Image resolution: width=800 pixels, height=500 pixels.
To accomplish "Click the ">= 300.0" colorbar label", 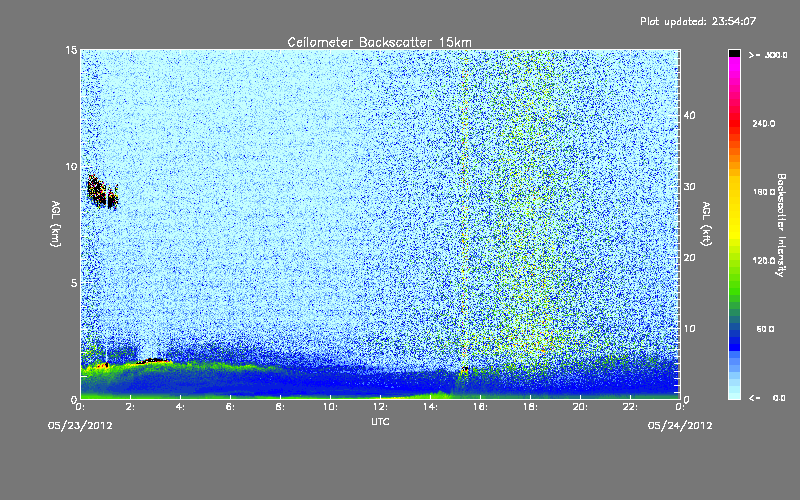I will point(768,55).
